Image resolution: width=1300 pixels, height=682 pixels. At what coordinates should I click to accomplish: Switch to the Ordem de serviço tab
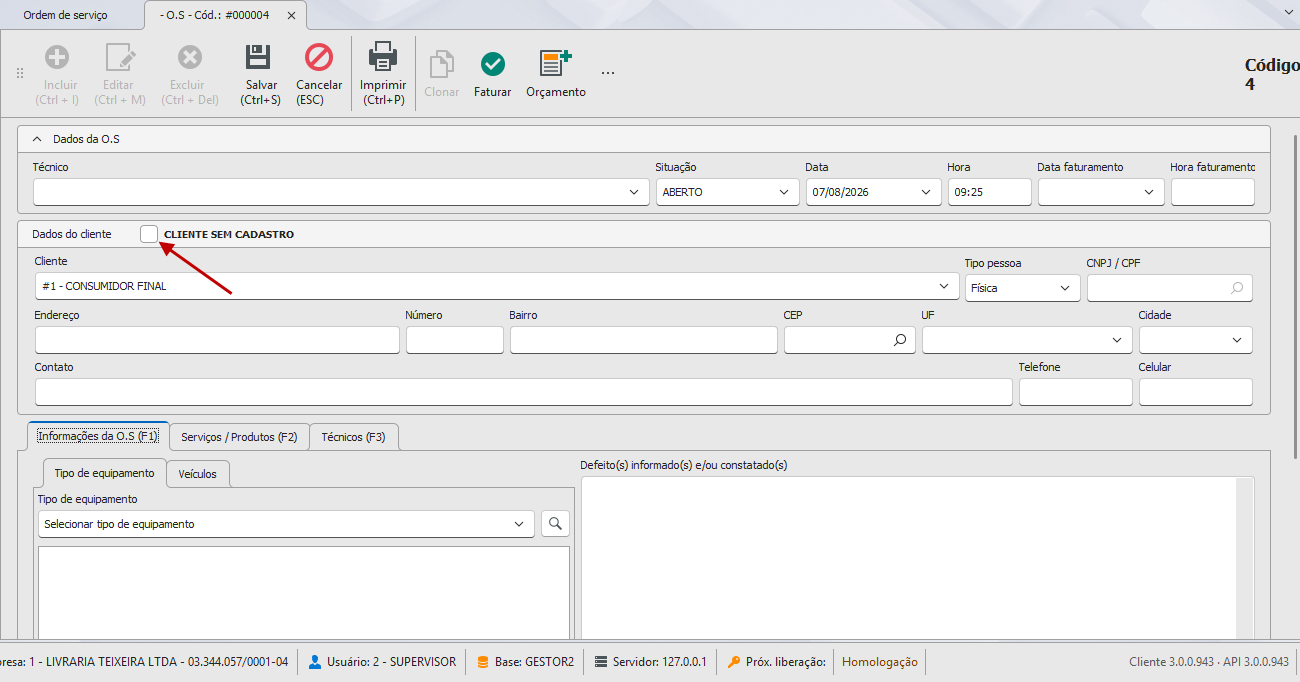point(65,16)
